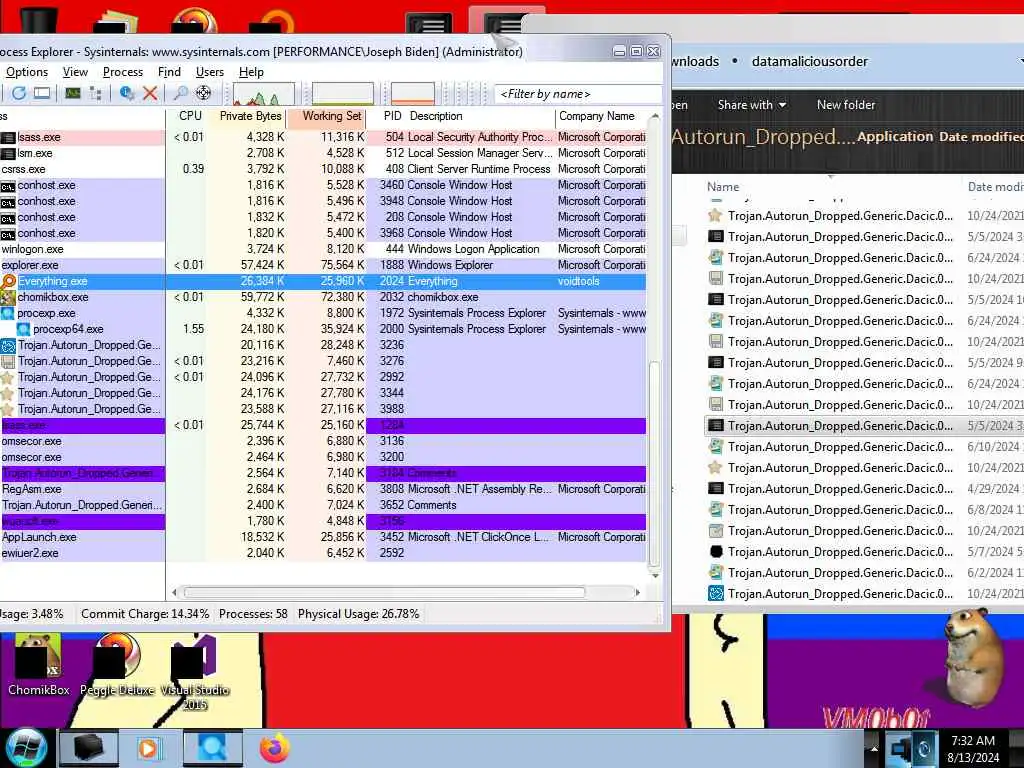Viewport: 1024px width, 768px height.
Task: Click the crosshair Find Window's Process icon
Action: 203,93
